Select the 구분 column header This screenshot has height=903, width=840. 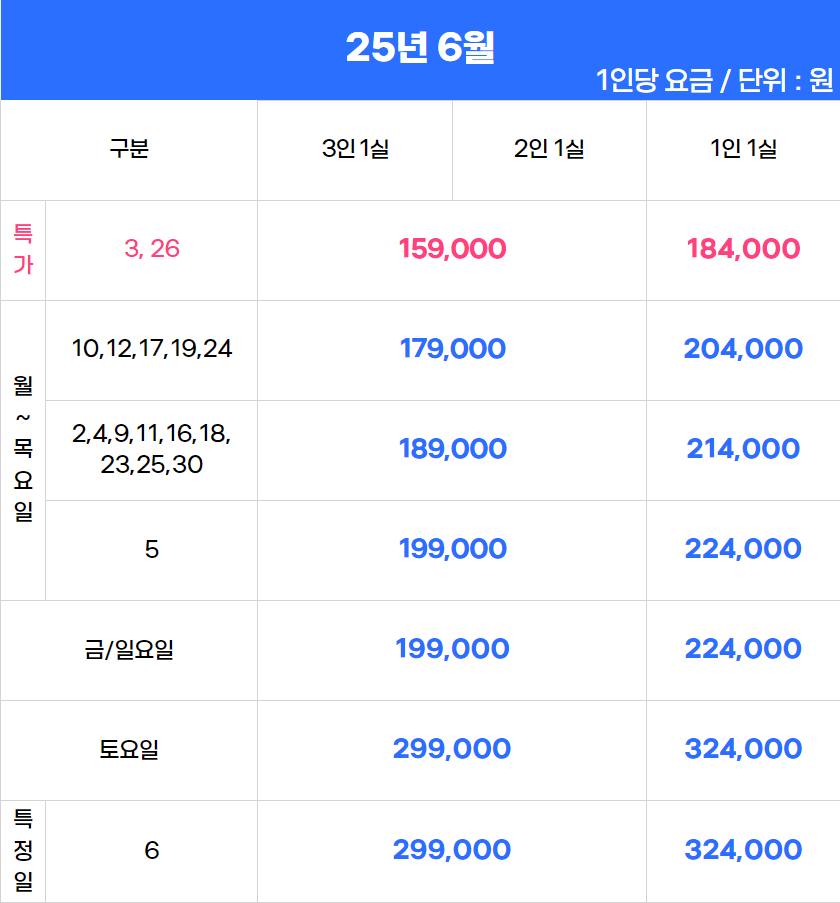click(x=129, y=149)
